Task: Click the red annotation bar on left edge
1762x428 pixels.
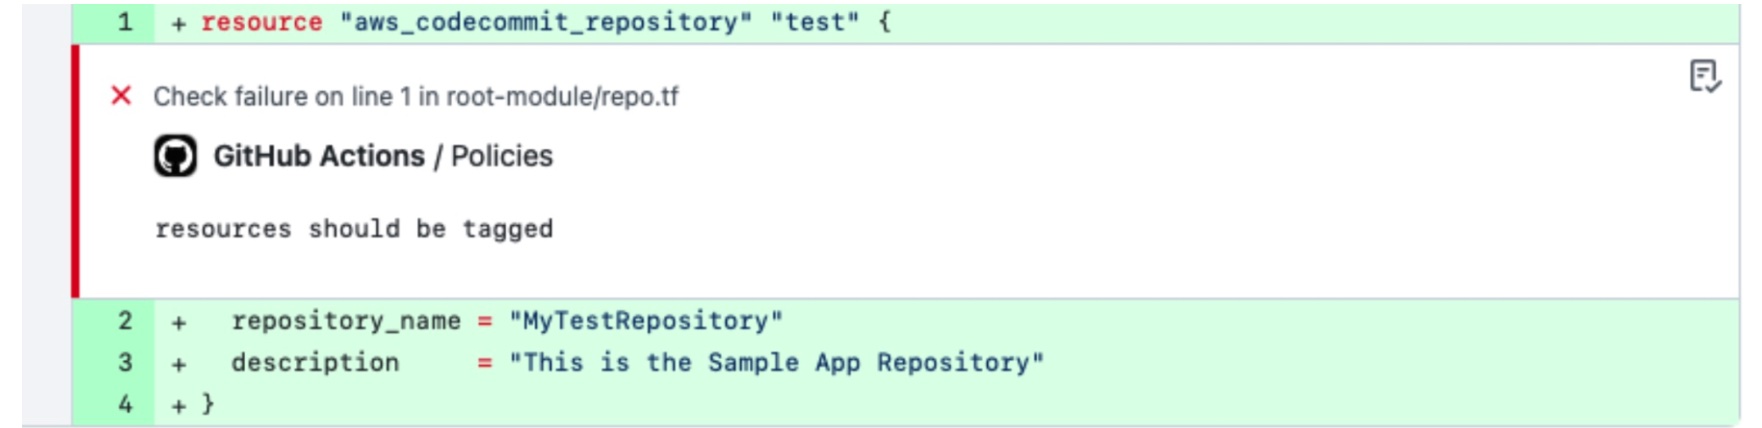Action: pyautogui.click(x=75, y=170)
